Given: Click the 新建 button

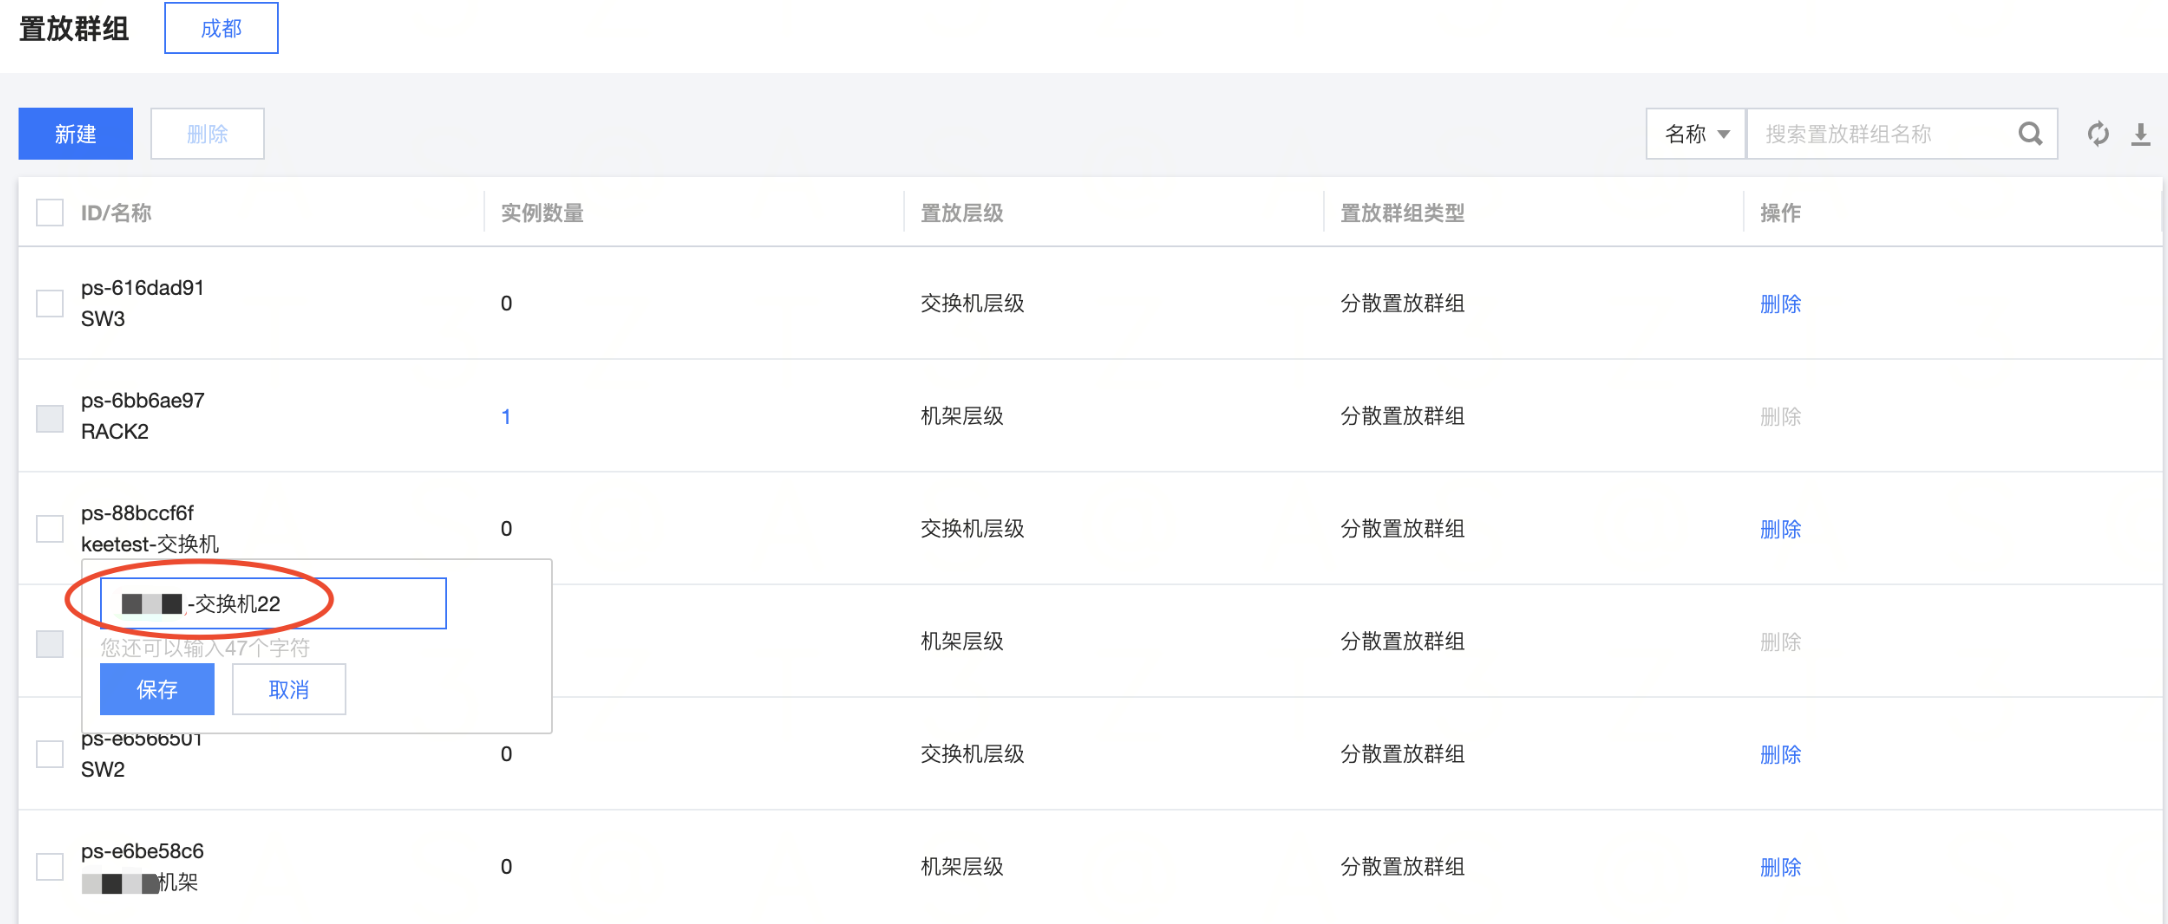Looking at the screenshot, I should pos(76,134).
